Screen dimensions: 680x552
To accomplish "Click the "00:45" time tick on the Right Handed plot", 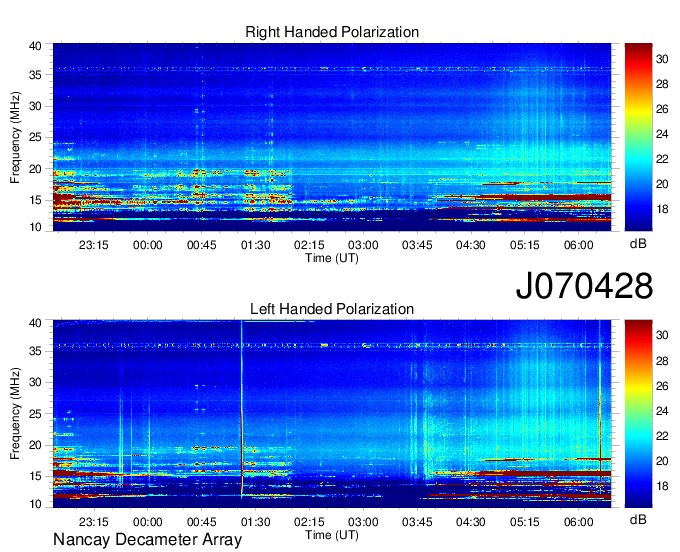I will (x=202, y=245).
